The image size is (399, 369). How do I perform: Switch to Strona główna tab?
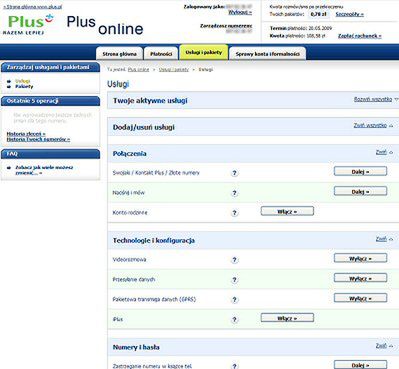tap(119, 54)
